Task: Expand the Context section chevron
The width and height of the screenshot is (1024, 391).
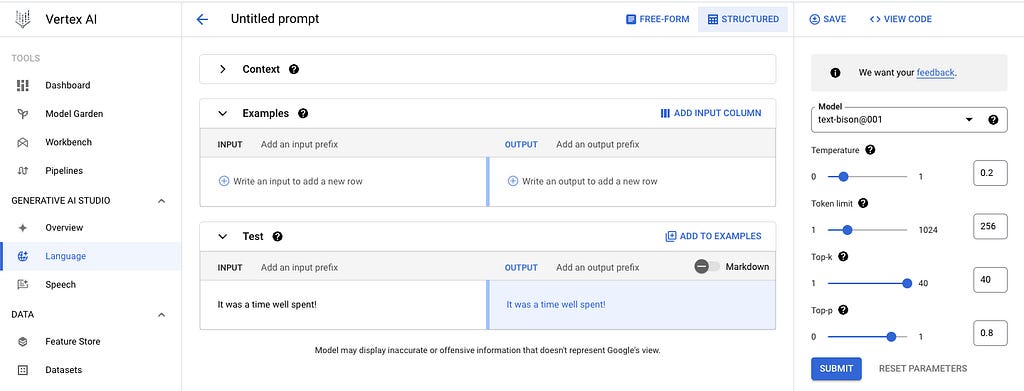Action: 223,69
